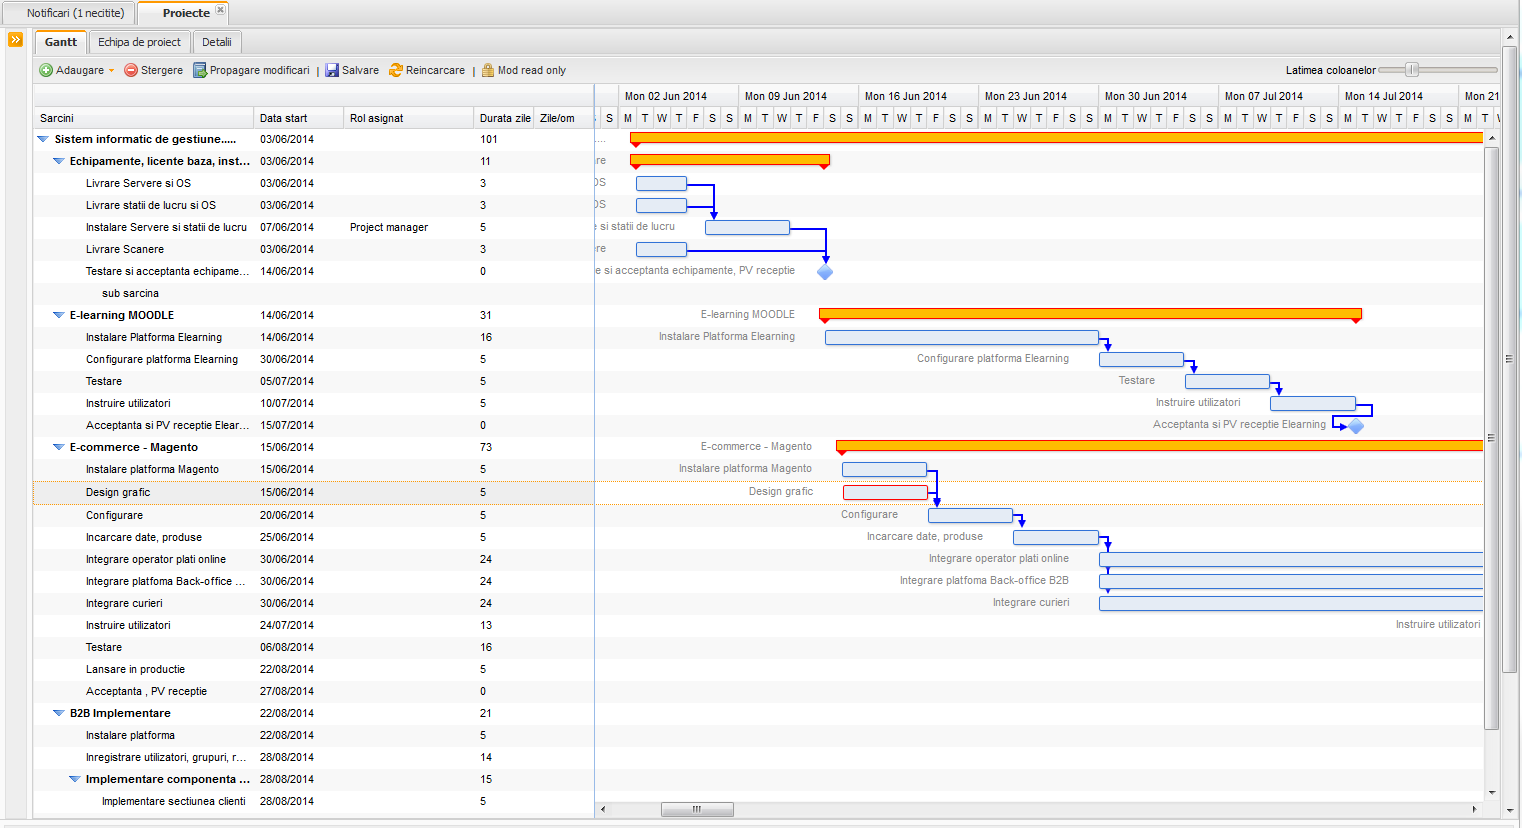Click the Mon 09 Jun 2014 week header
This screenshot has width=1522, height=828.
798,96
